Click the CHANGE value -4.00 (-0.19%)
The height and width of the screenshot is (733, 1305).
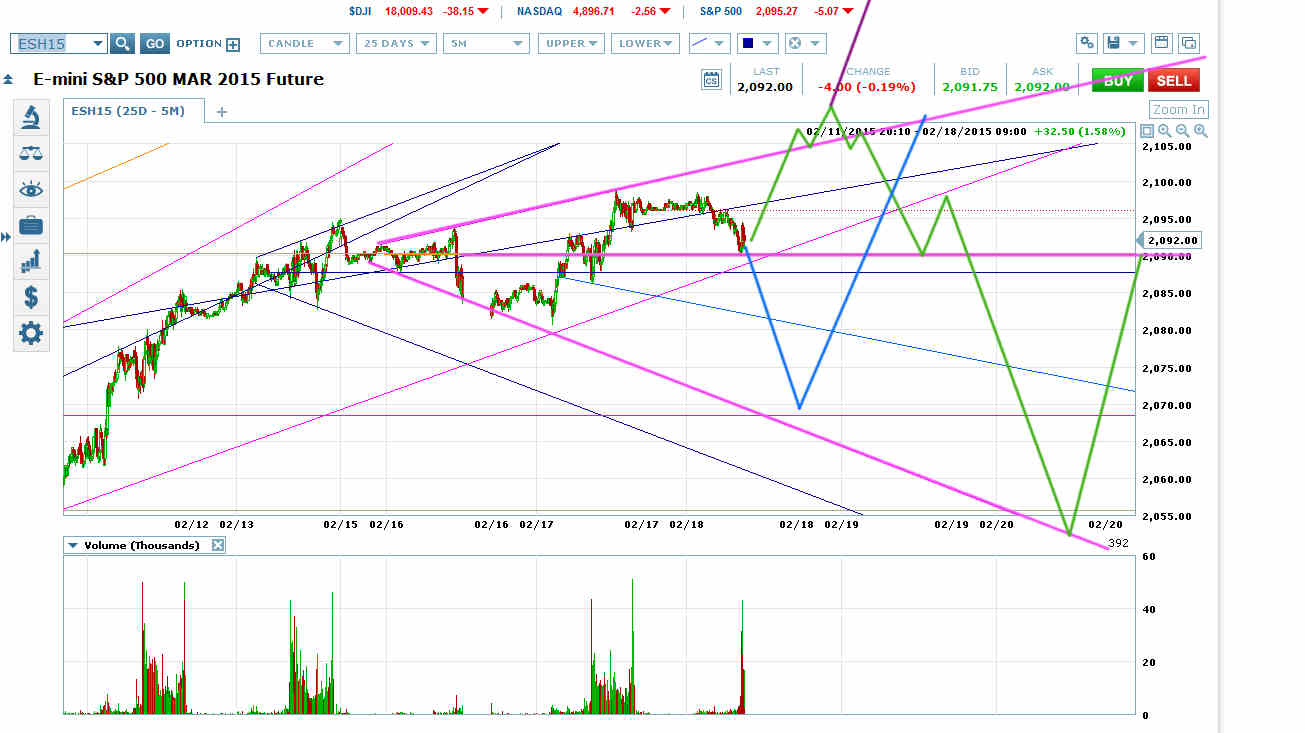tap(867, 87)
